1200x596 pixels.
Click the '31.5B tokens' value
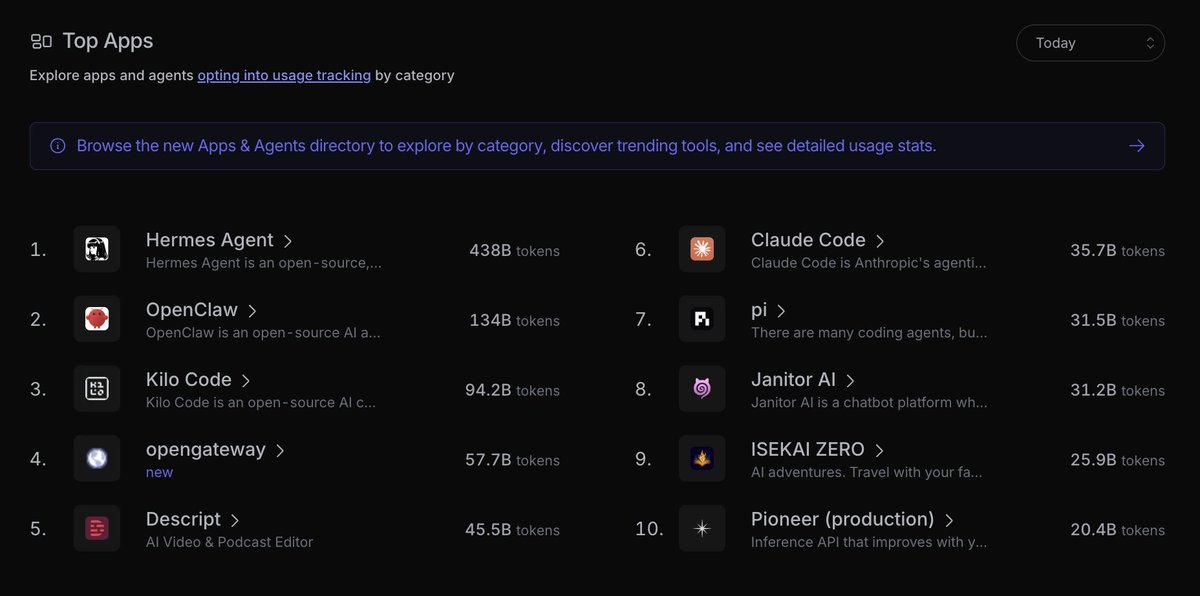1117,321
